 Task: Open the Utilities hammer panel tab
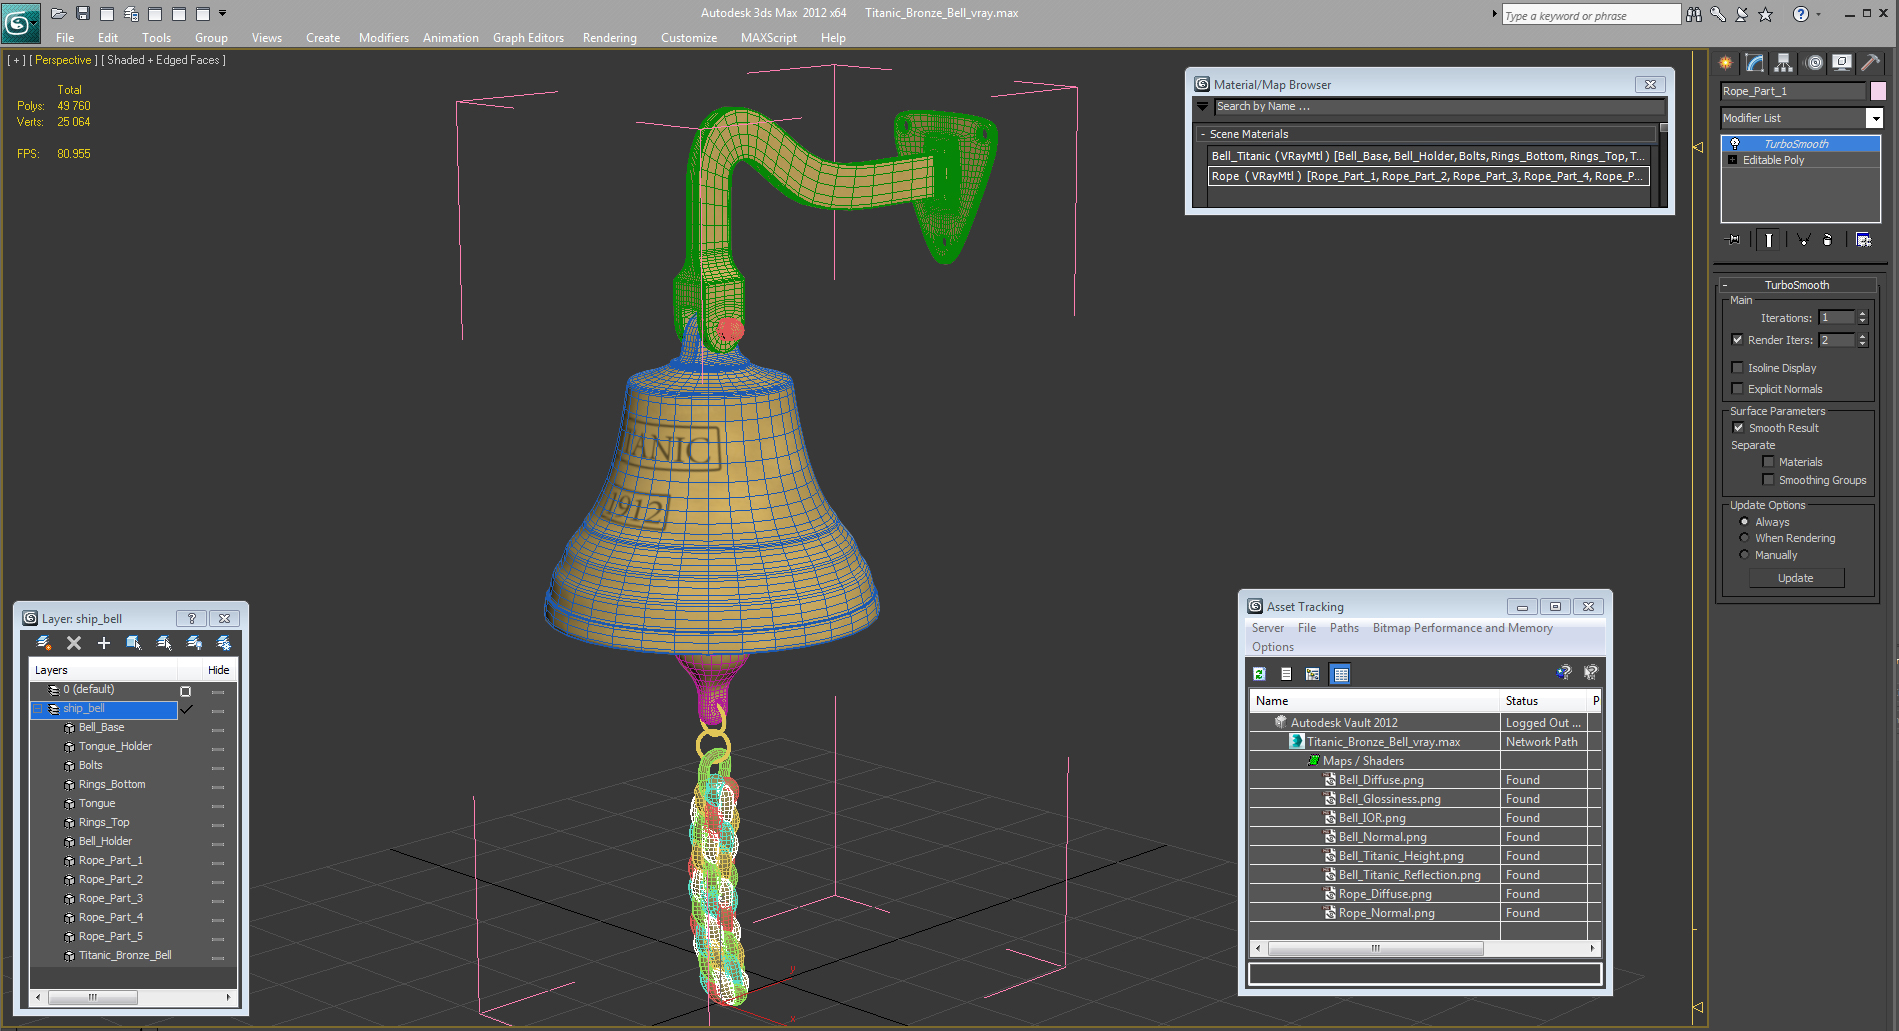coord(1870,63)
